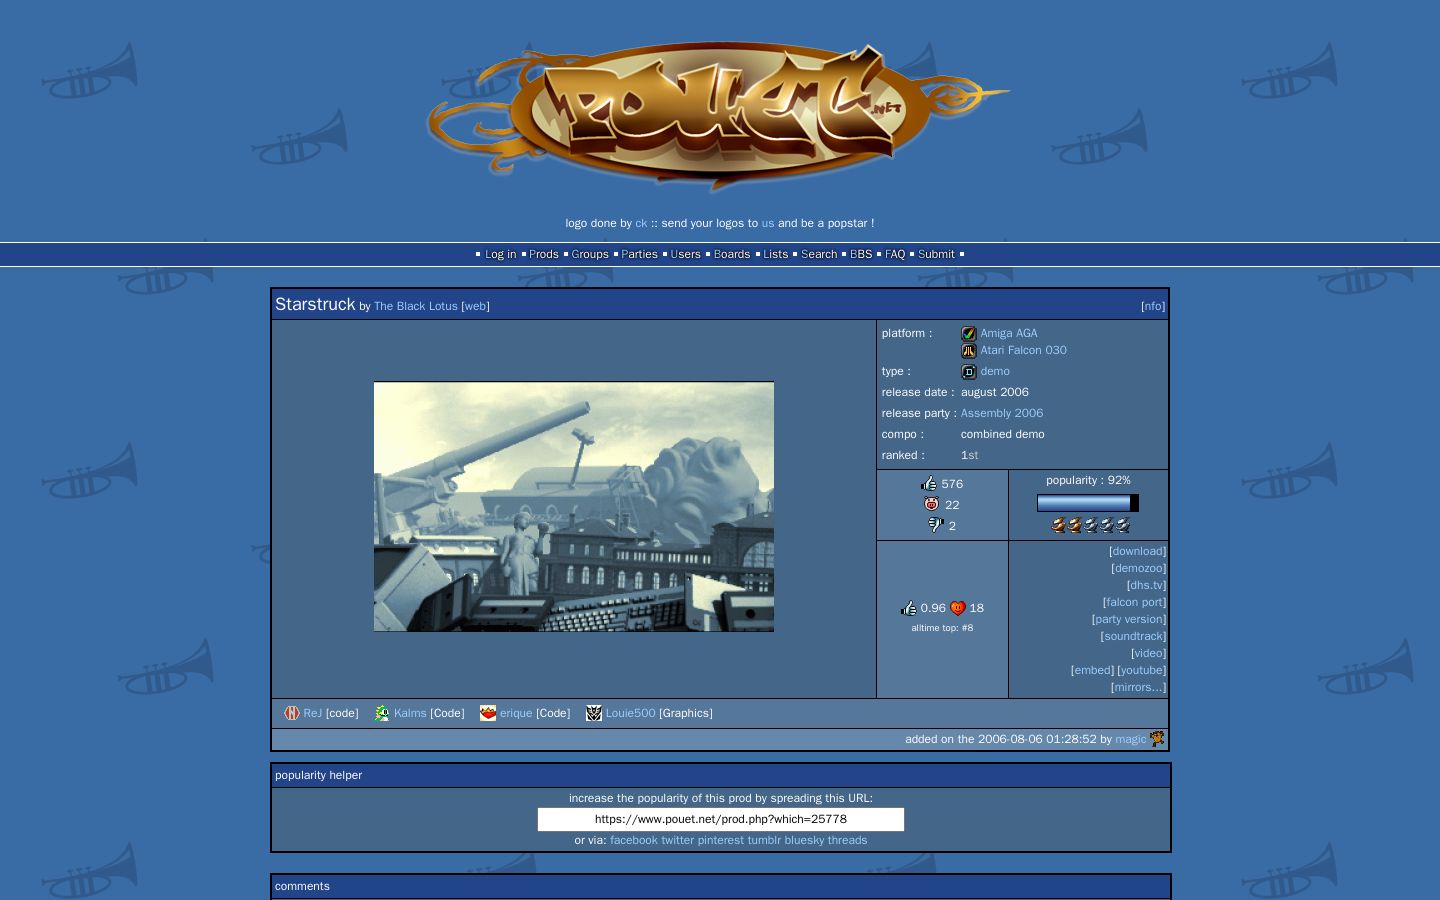This screenshot has height=900, width=1440.
Task: Click the thumbs down icon beside 2
Action: click(x=935, y=525)
